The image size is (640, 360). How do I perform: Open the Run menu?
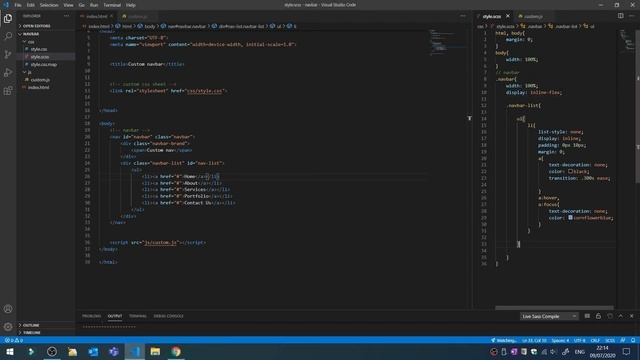[x=94, y=5]
